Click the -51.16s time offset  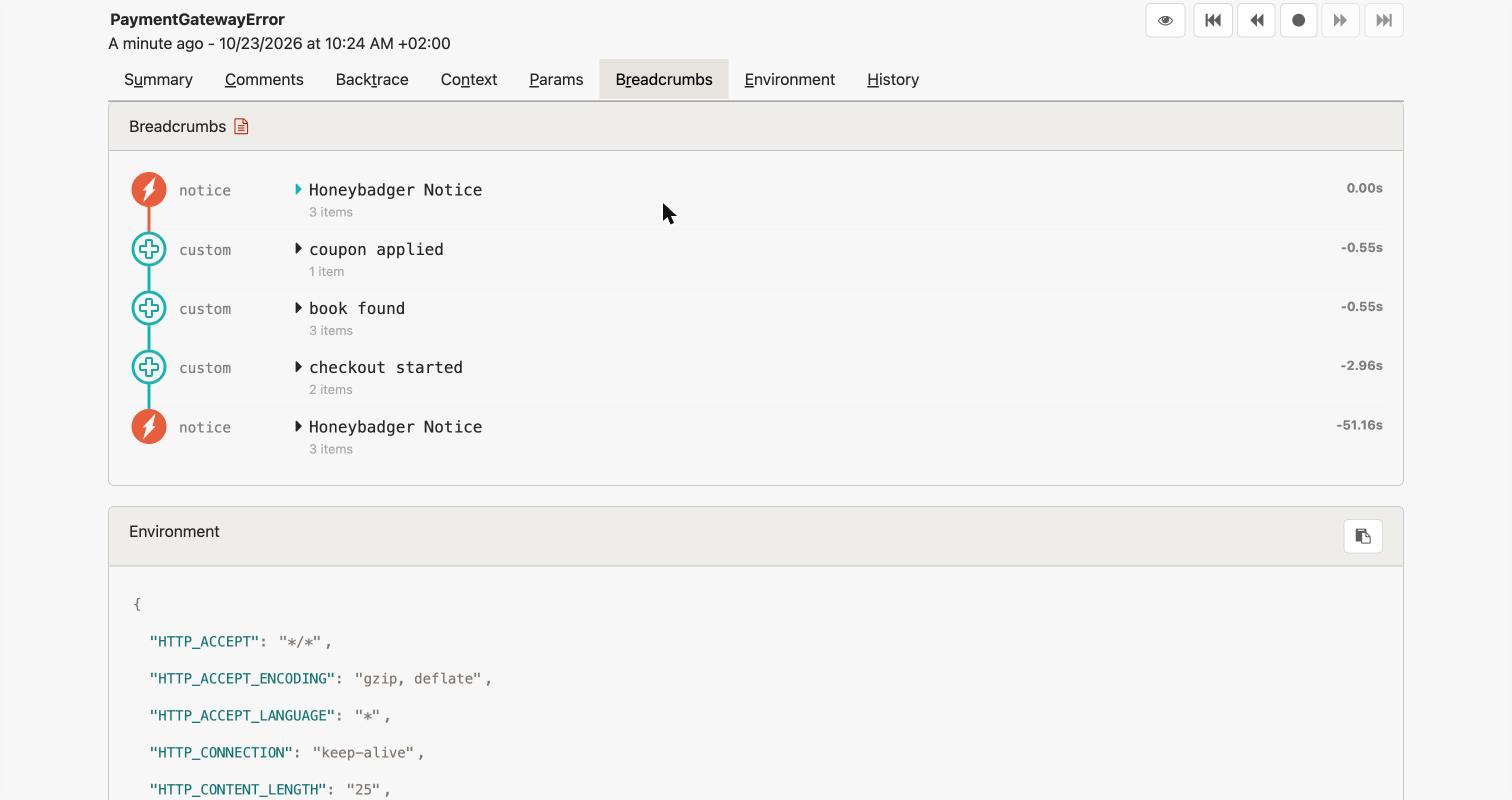(x=1359, y=425)
